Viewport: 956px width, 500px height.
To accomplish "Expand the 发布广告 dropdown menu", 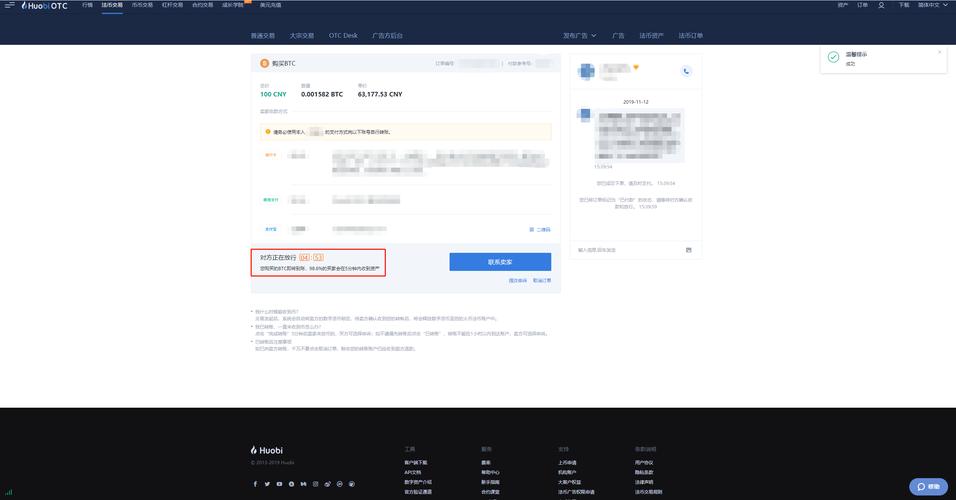I will point(579,35).
